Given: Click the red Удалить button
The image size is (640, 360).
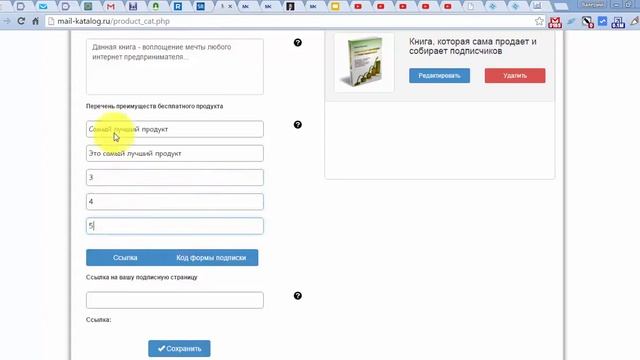Looking at the screenshot, I should 515,76.
